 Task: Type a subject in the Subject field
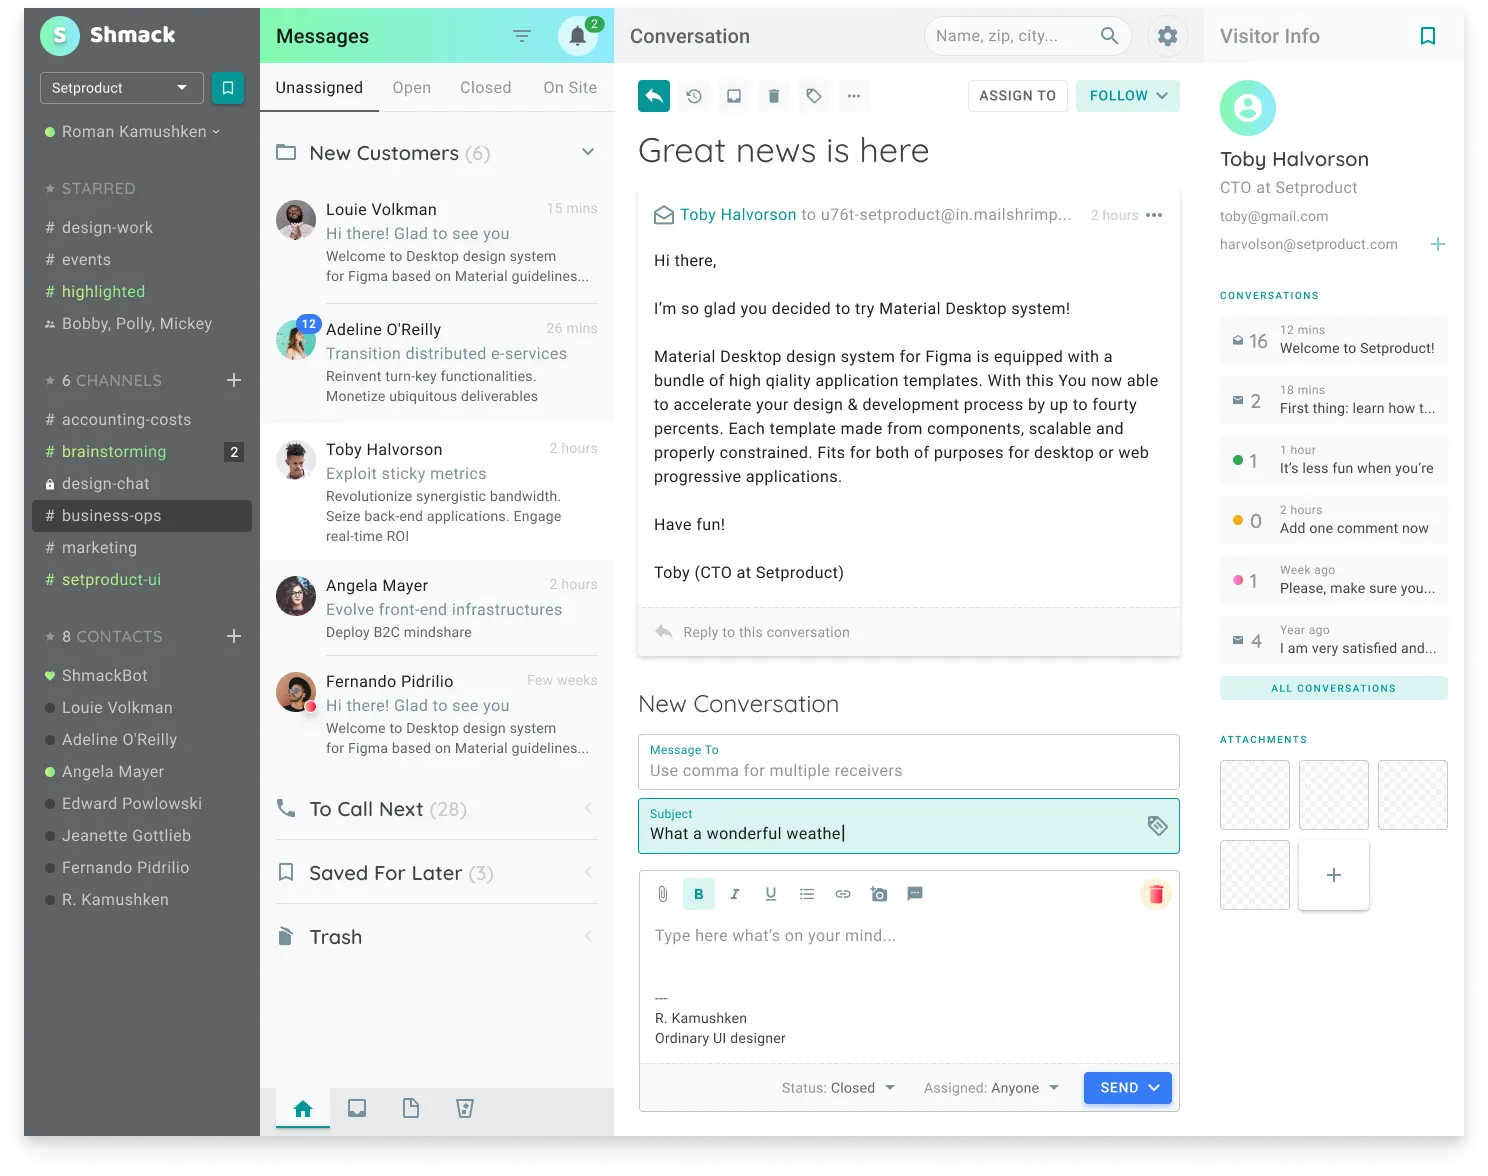pos(900,832)
